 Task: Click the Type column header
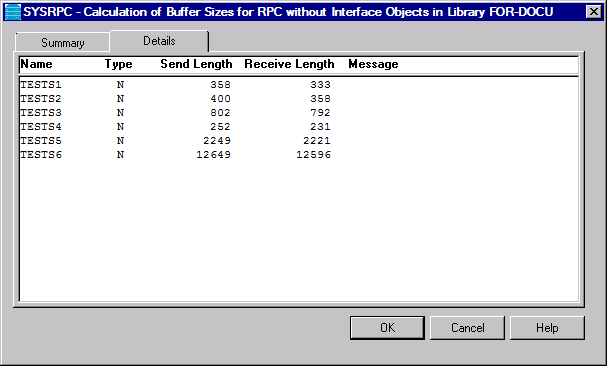[x=118, y=64]
